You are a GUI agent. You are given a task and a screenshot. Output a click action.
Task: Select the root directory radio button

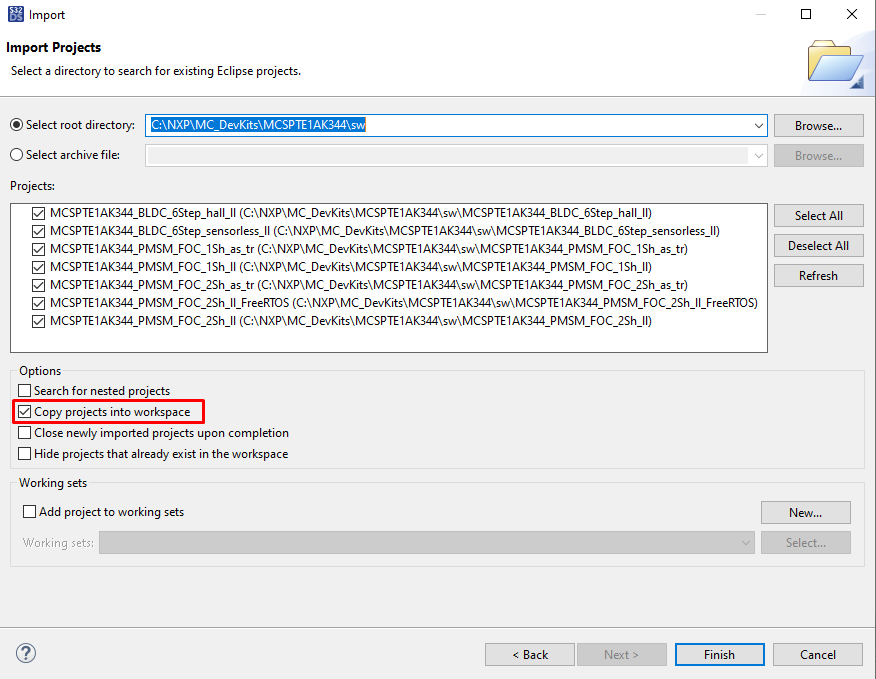click(16, 125)
